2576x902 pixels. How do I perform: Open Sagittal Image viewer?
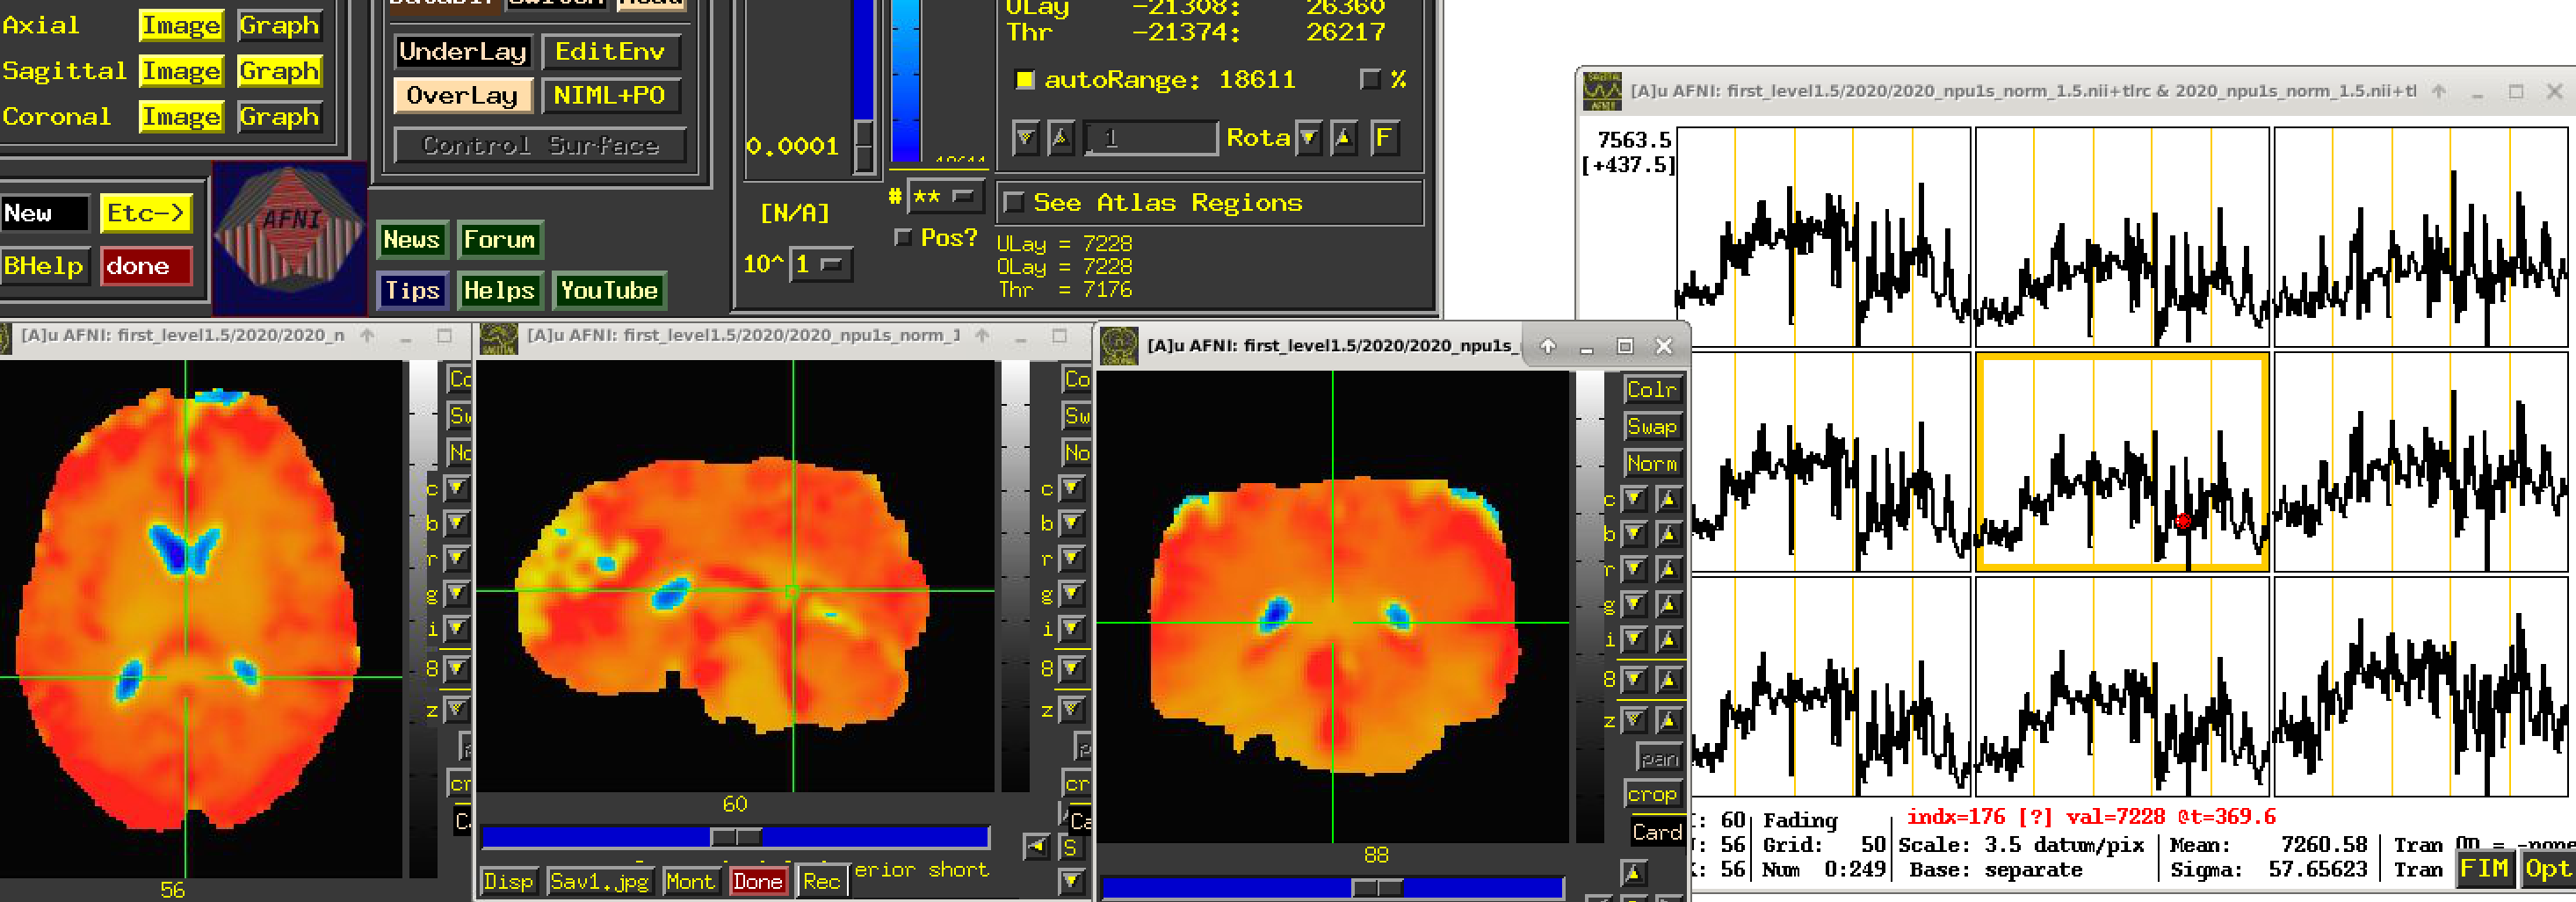coord(181,71)
